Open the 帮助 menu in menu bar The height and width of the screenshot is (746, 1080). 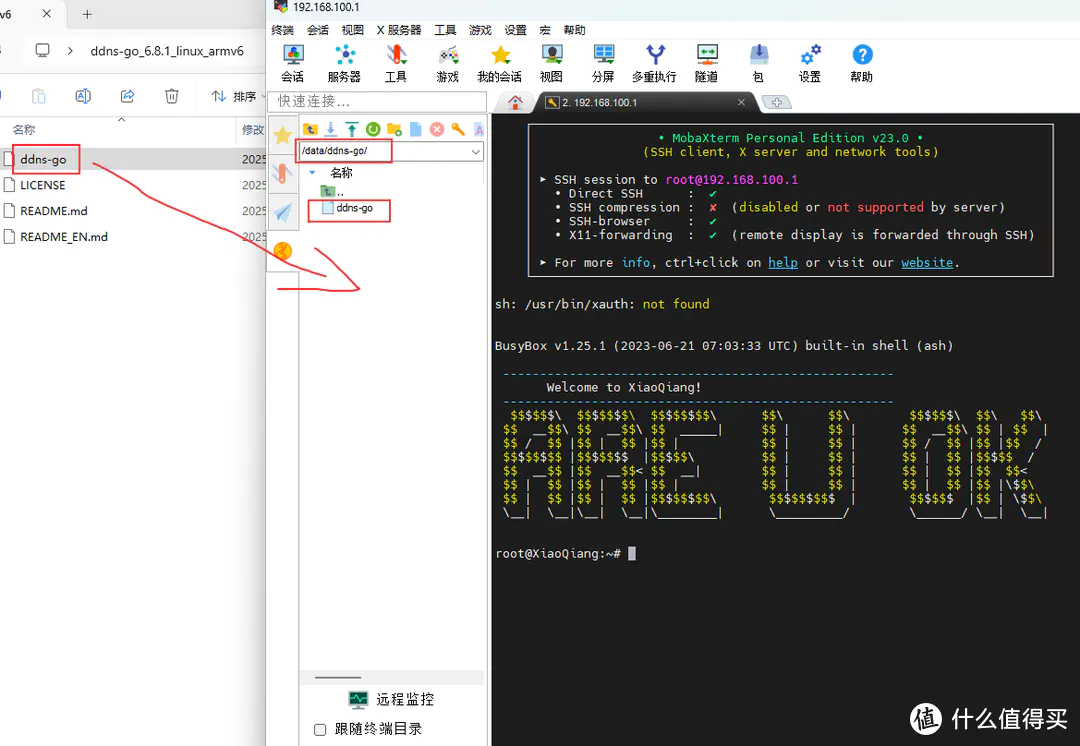tap(574, 30)
